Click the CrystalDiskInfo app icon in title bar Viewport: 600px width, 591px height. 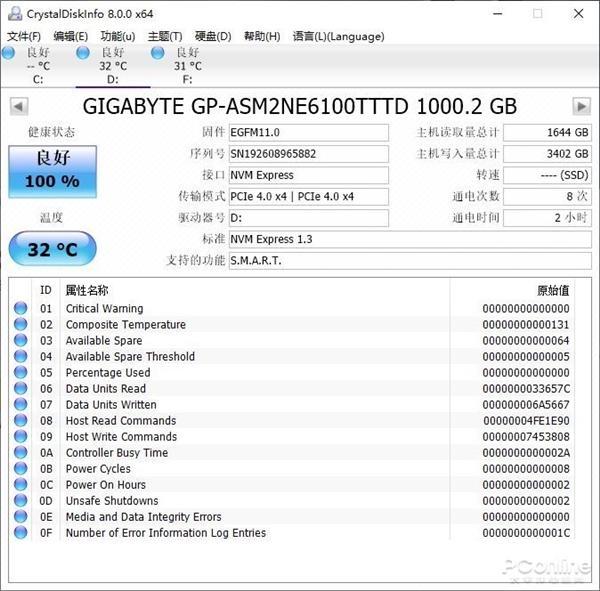[x=15, y=14]
